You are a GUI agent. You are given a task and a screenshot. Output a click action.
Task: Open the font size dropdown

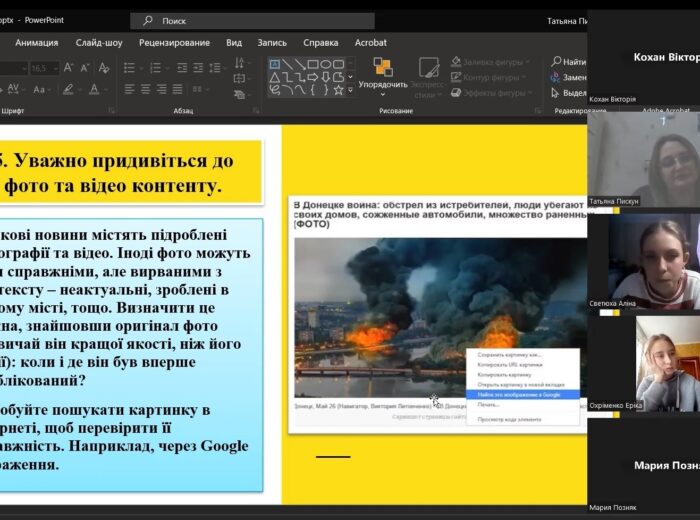click(55, 68)
